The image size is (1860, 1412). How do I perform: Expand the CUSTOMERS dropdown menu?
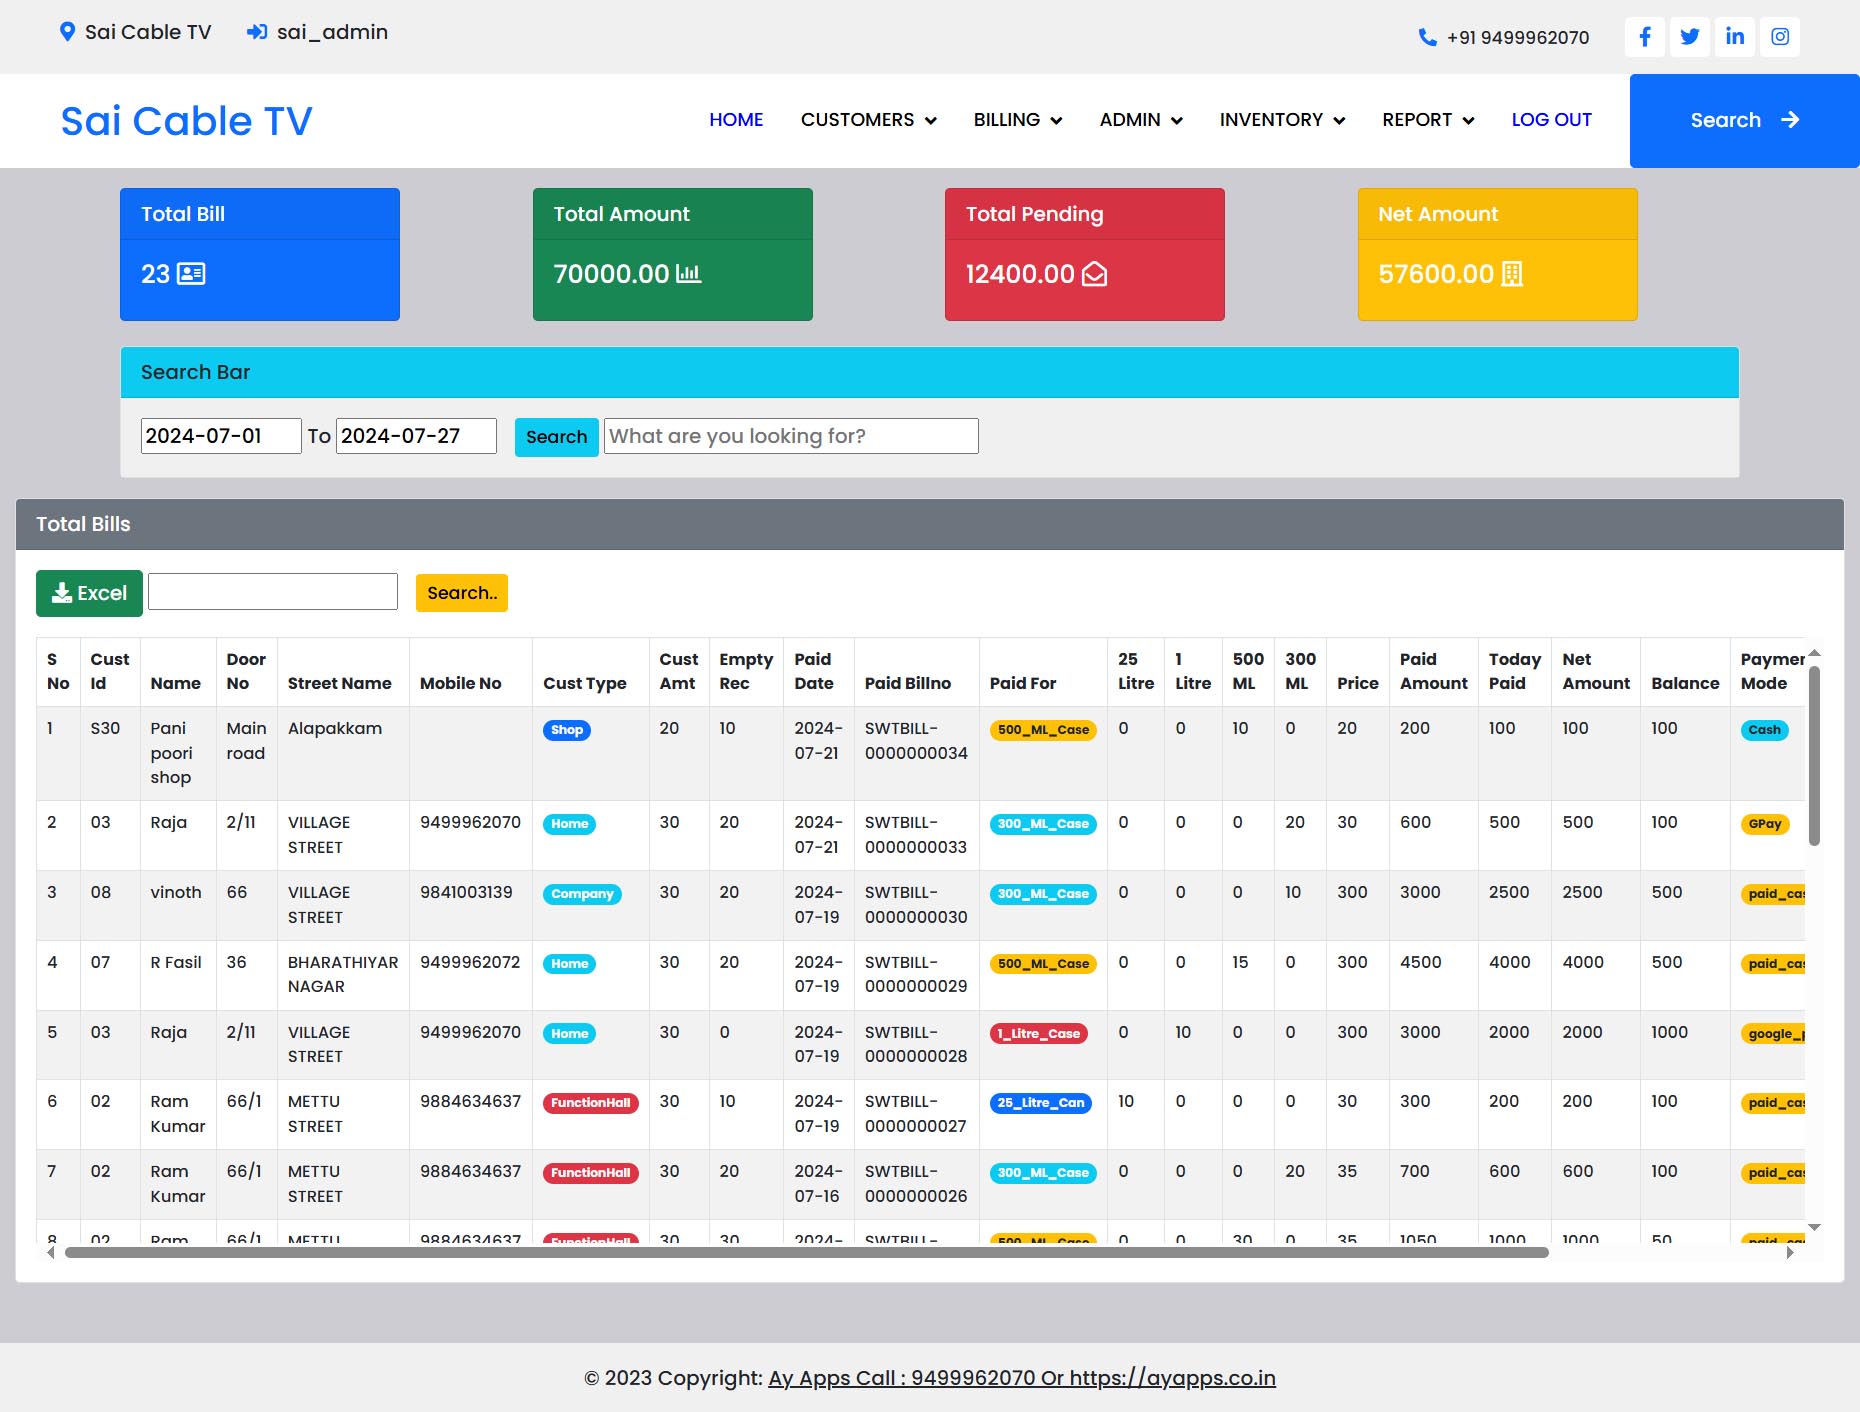coord(868,120)
